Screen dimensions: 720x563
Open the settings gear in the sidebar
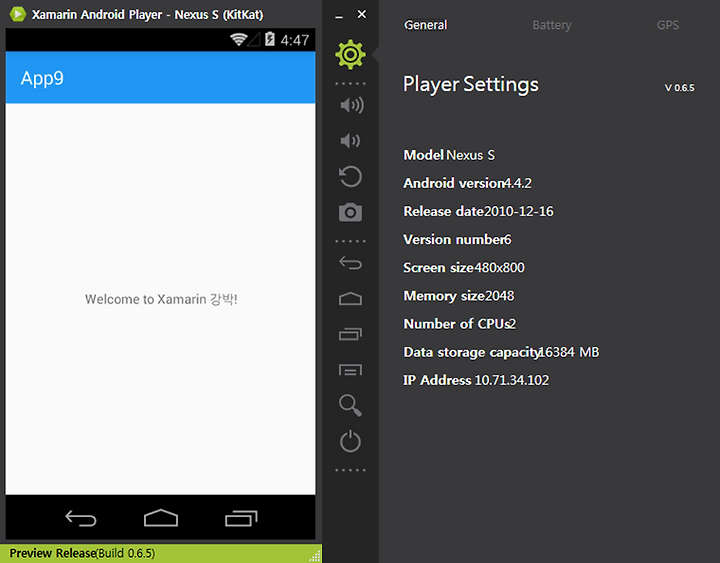[350, 55]
